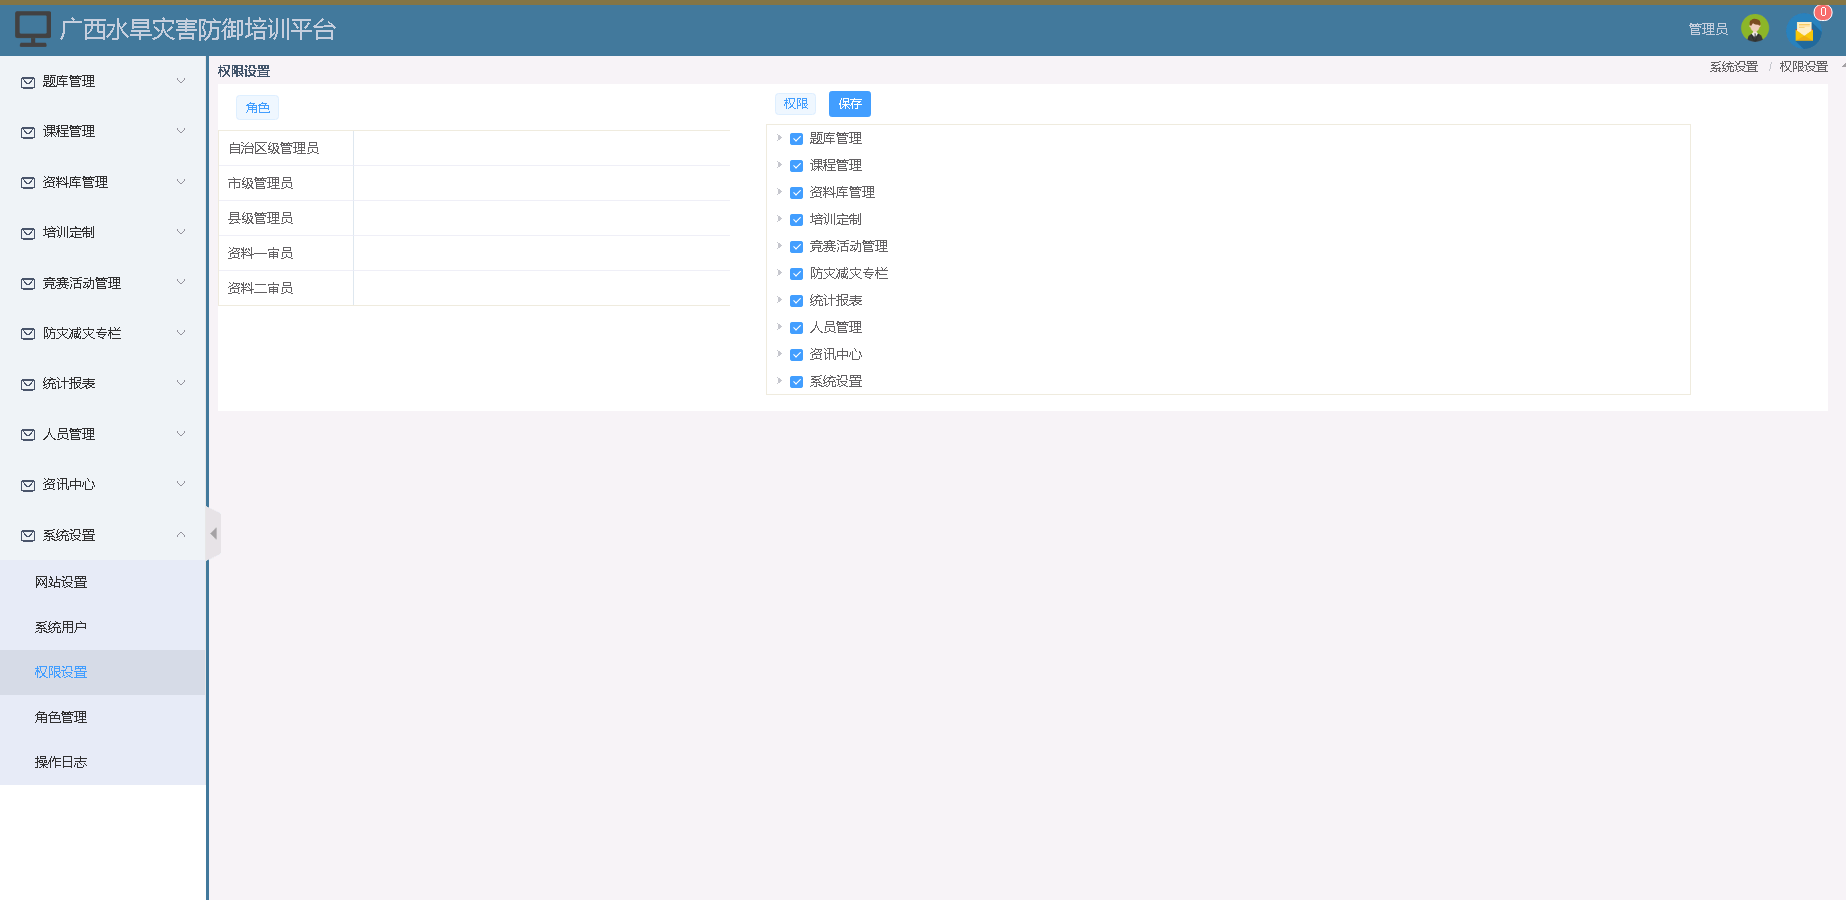Uncheck the 系统设置 permission checkbox
This screenshot has height=900, width=1846.
point(797,382)
